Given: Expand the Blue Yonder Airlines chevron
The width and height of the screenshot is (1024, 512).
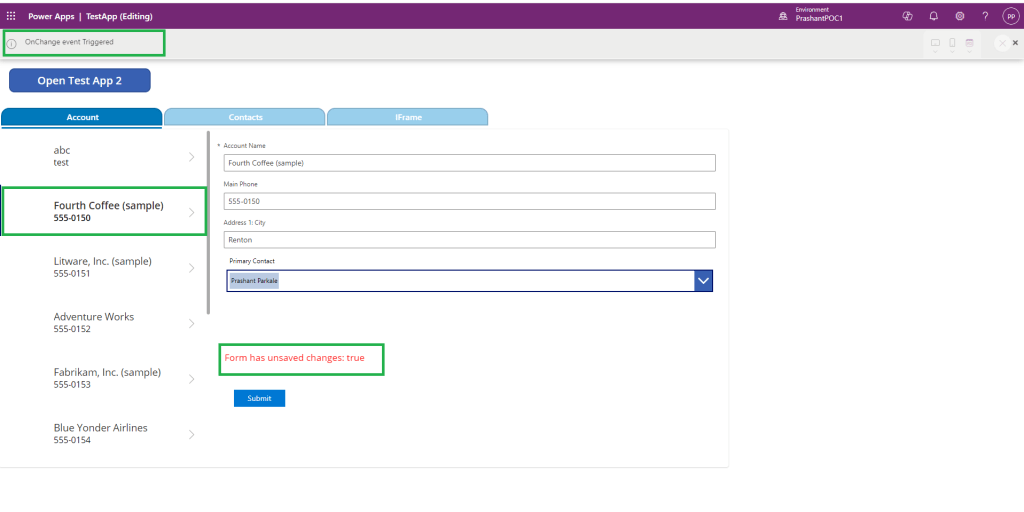Looking at the screenshot, I should pyautogui.click(x=191, y=434).
